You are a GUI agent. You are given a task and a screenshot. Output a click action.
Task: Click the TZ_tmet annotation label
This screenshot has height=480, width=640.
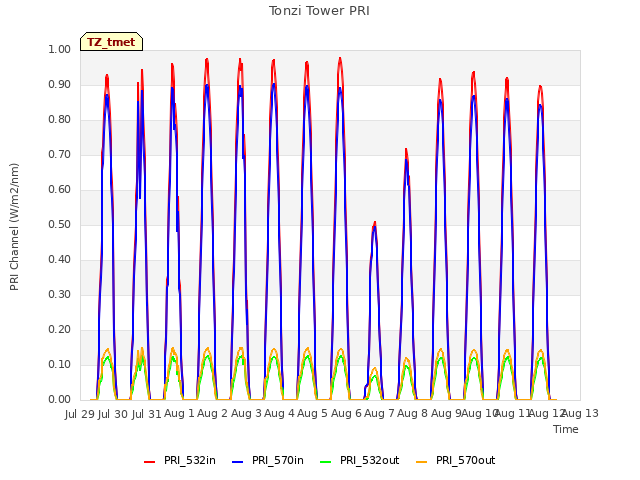[x=111, y=42]
